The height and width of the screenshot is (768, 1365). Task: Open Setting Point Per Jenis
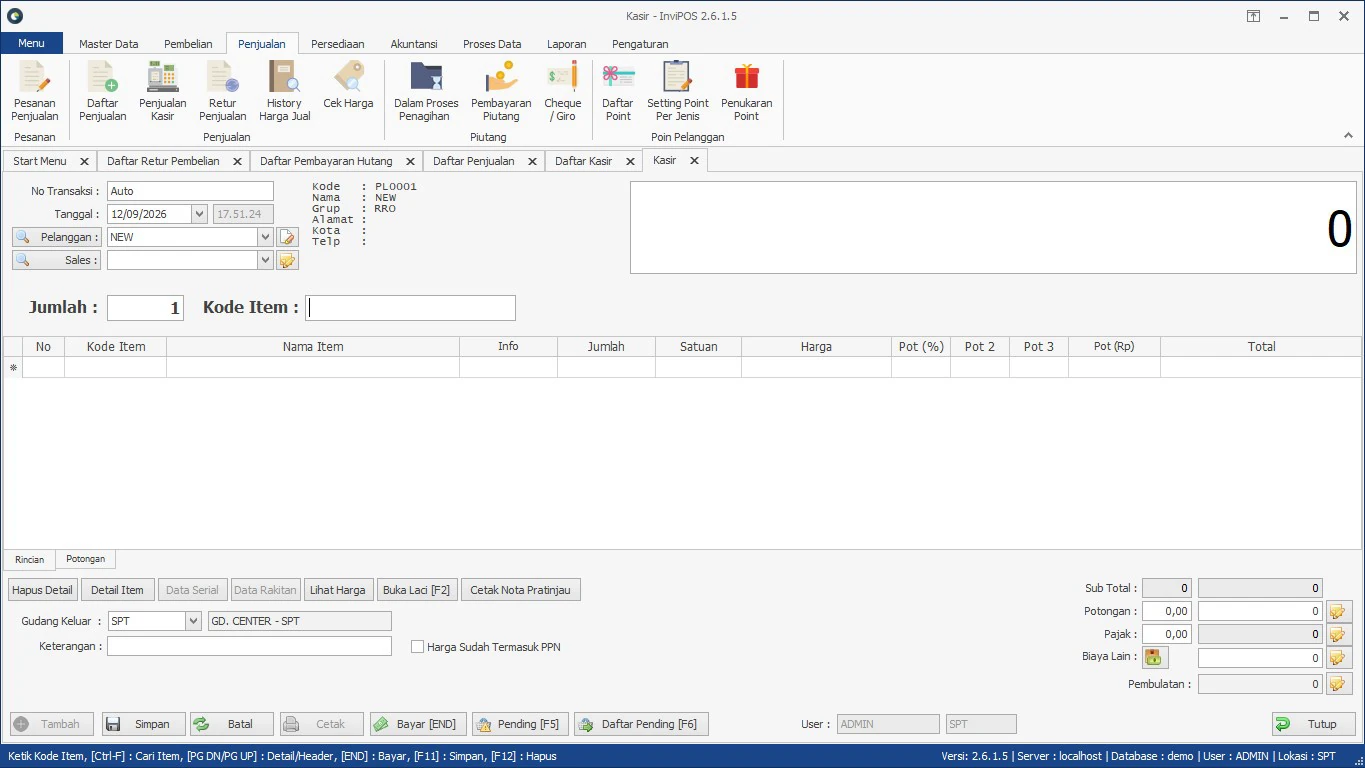click(x=678, y=91)
